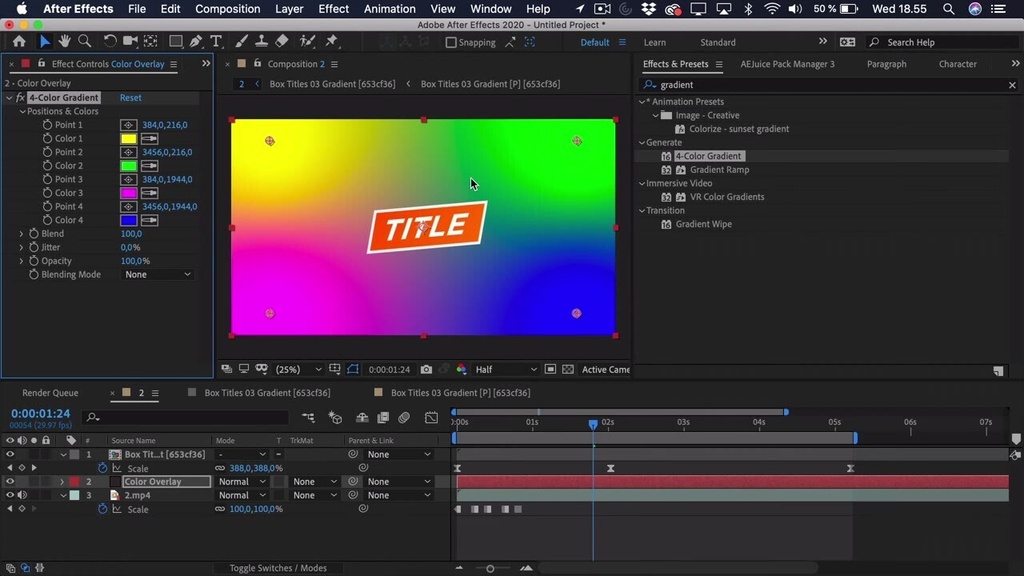This screenshot has width=1024, height=576.
Task: Expand the Jitter property twirl
Action: coord(22,248)
